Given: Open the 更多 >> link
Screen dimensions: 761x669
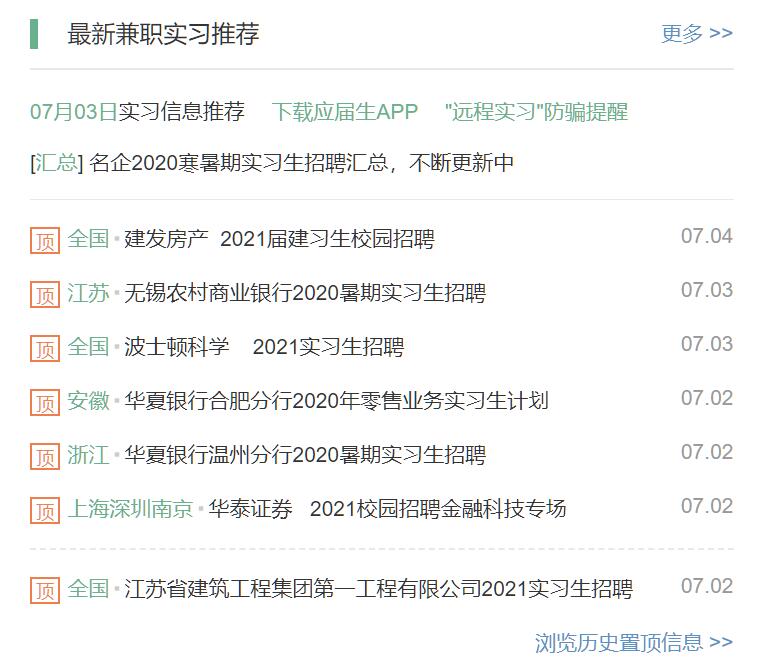Looking at the screenshot, I should pyautogui.click(x=696, y=33).
